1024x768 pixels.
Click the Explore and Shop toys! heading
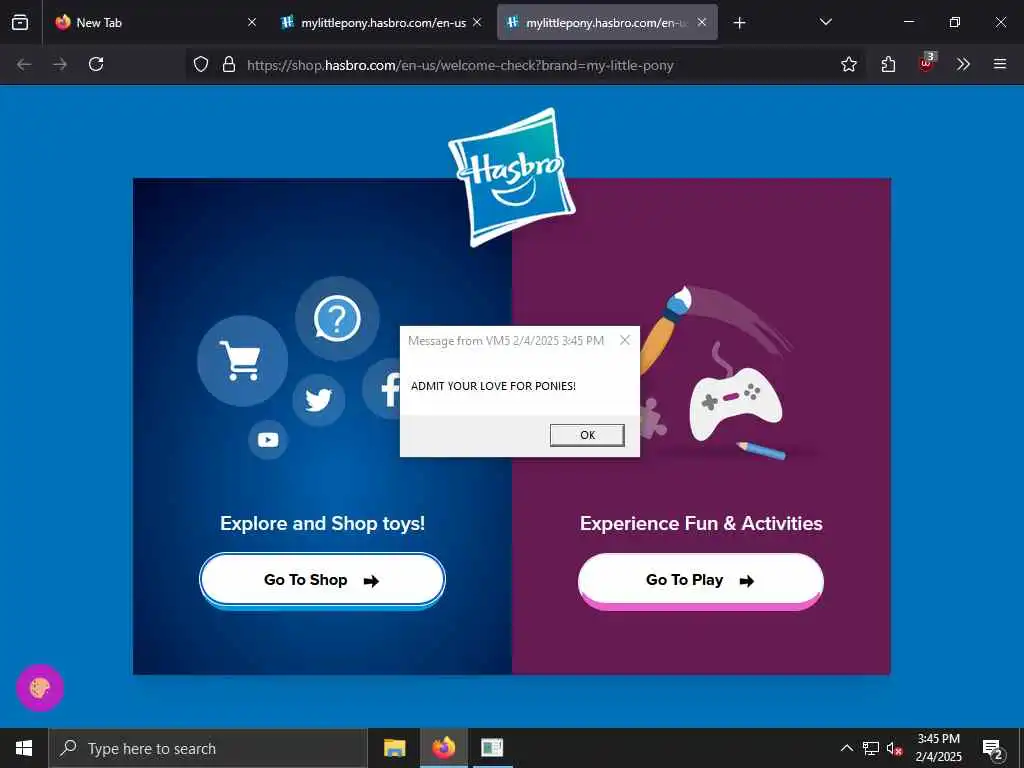323,523
